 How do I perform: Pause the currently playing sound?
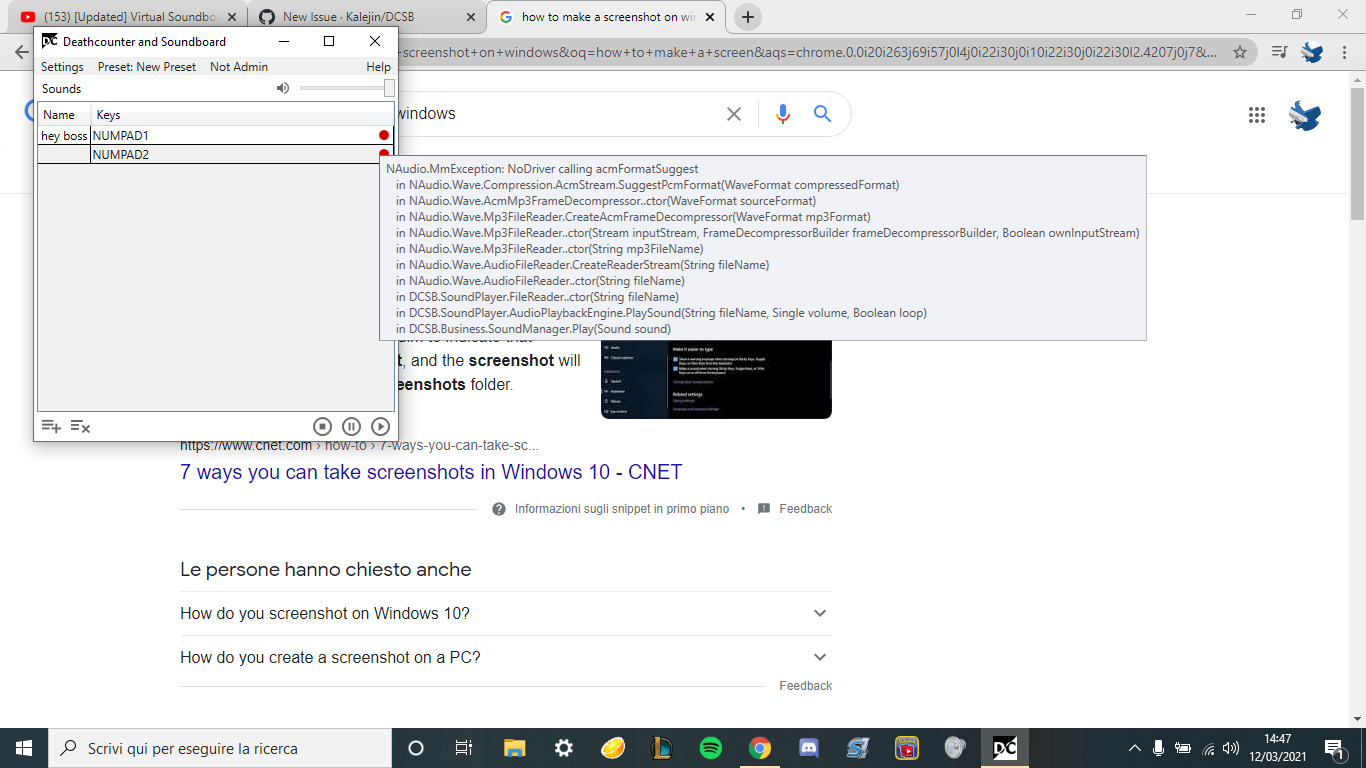(351, 426)
